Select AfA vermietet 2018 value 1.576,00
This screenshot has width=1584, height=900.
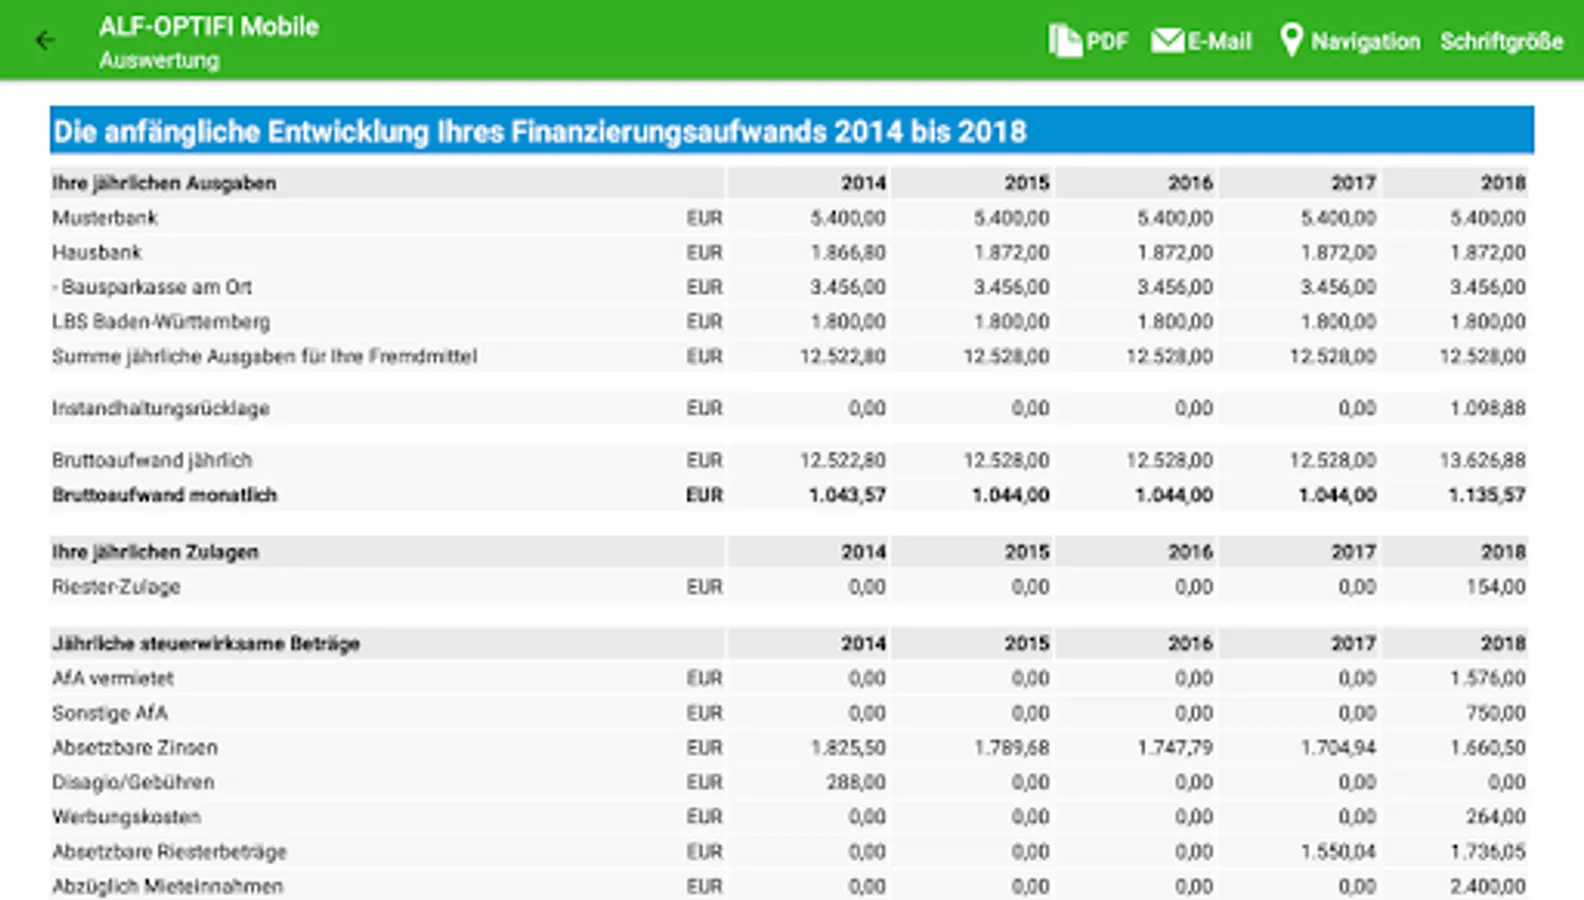(1488, 678)
